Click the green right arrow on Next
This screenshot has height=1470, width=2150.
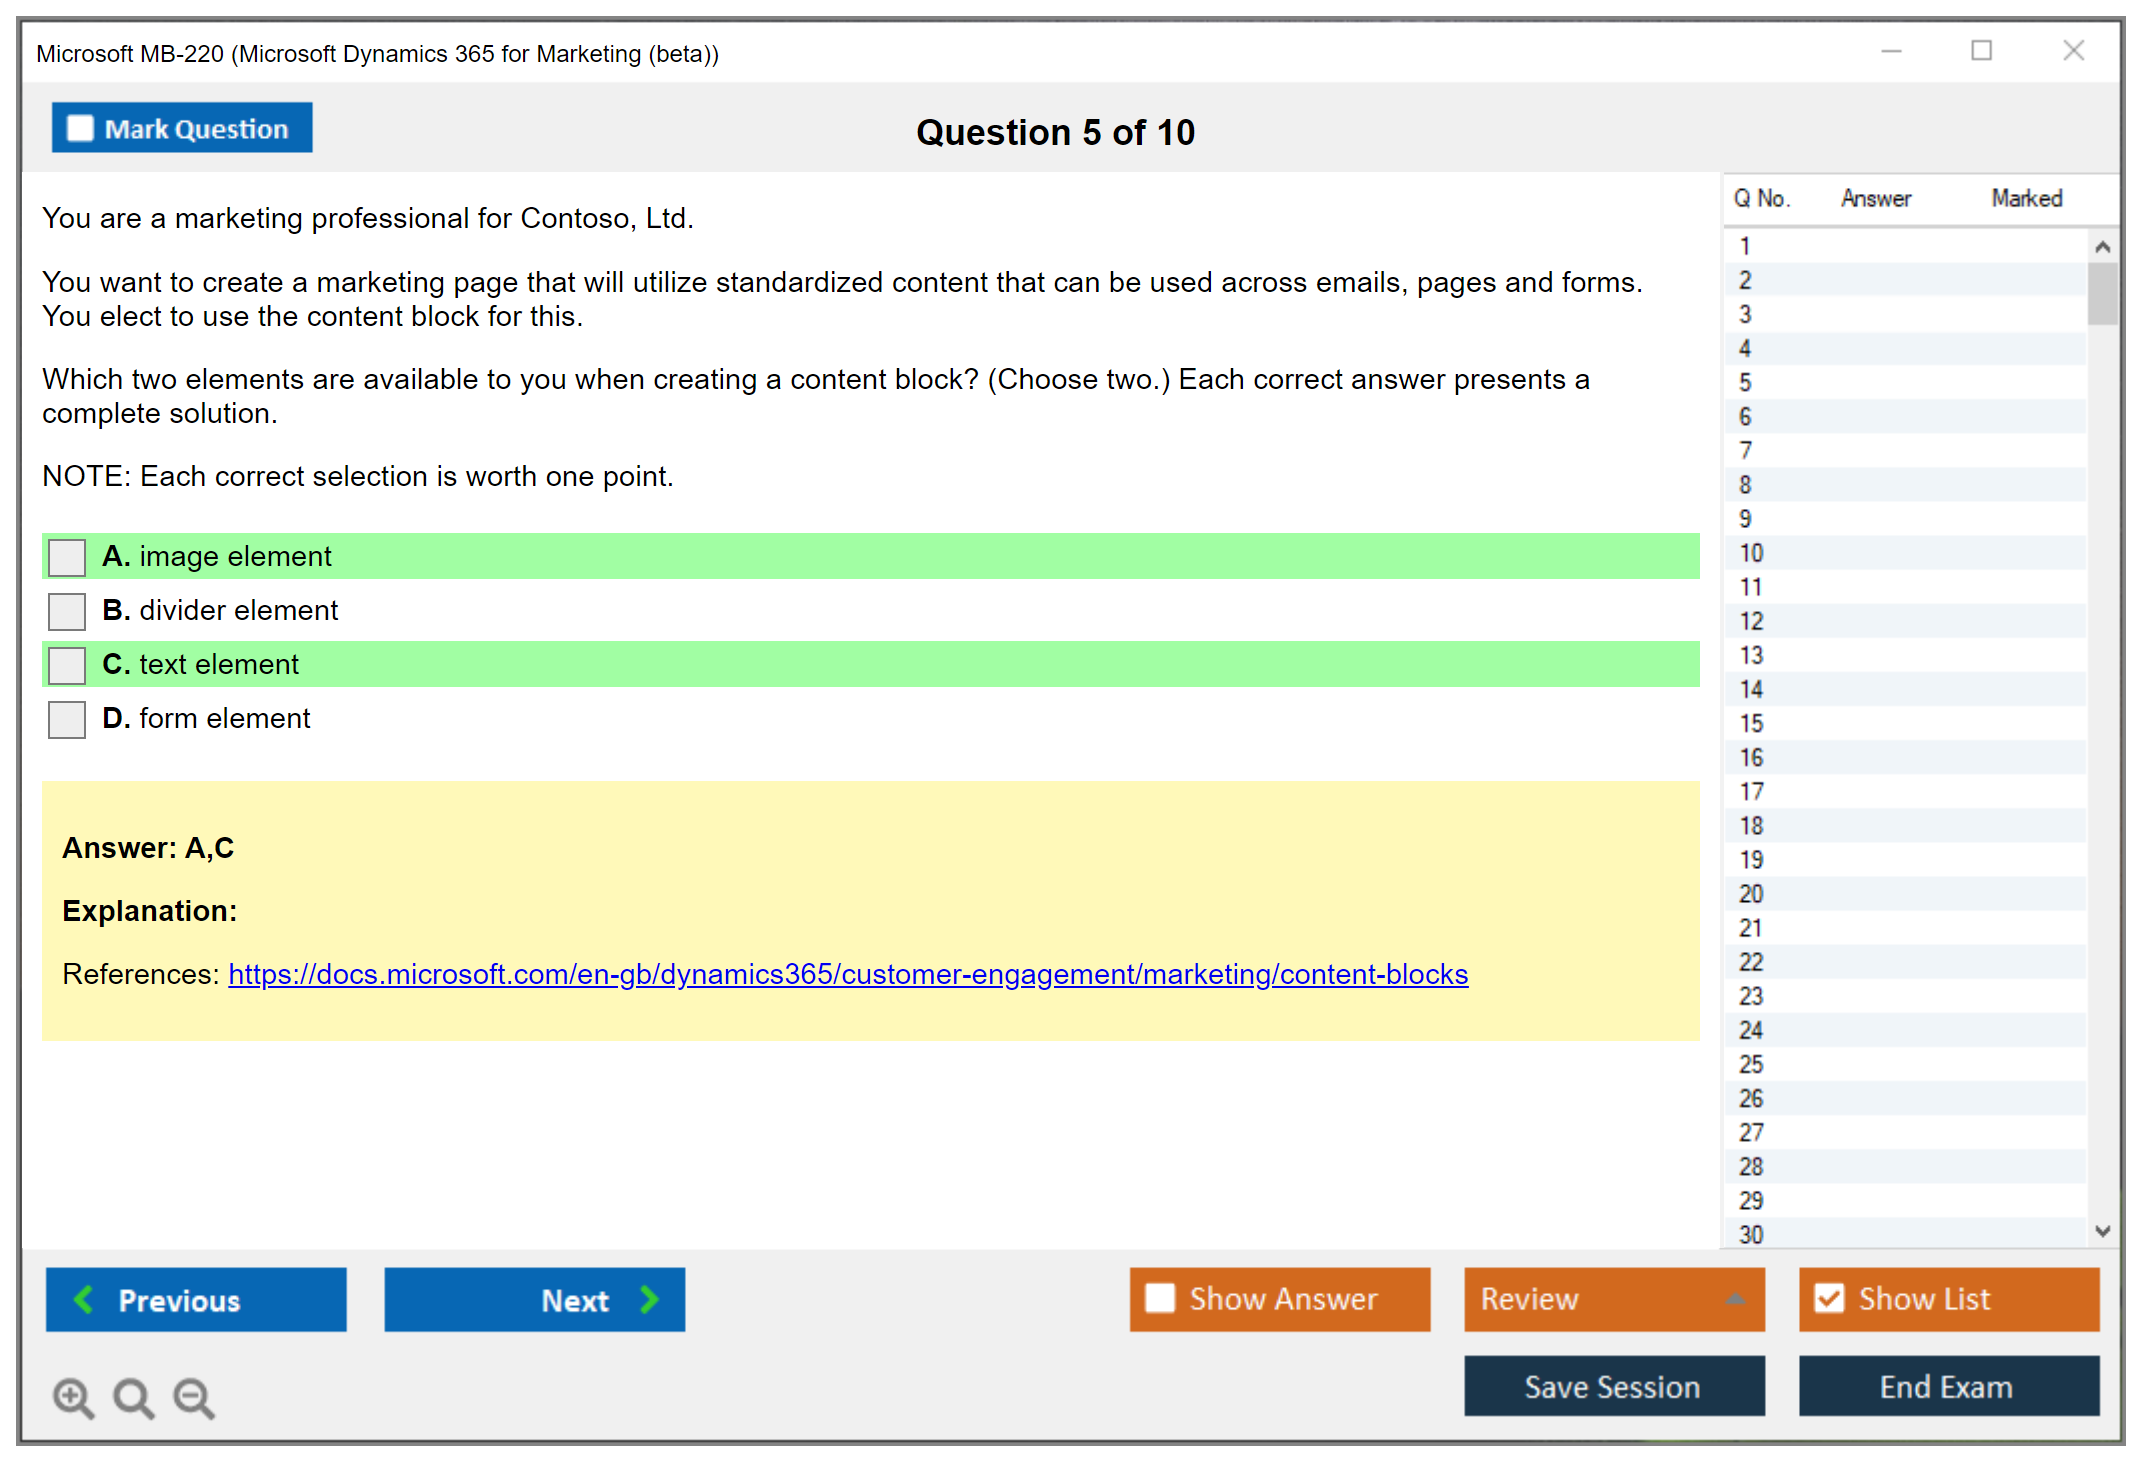coord(649,1299)
